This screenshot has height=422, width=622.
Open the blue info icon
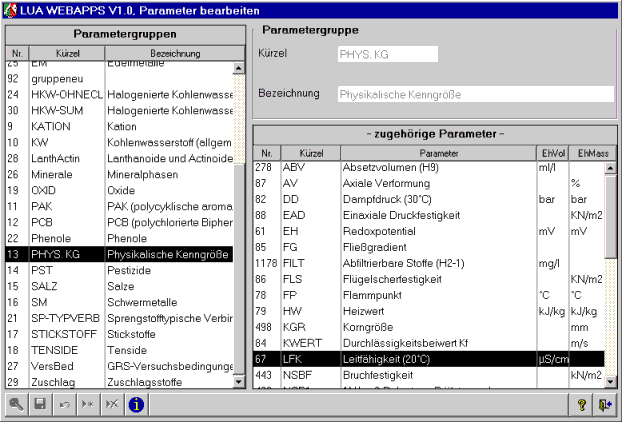(x=137, y=404)
